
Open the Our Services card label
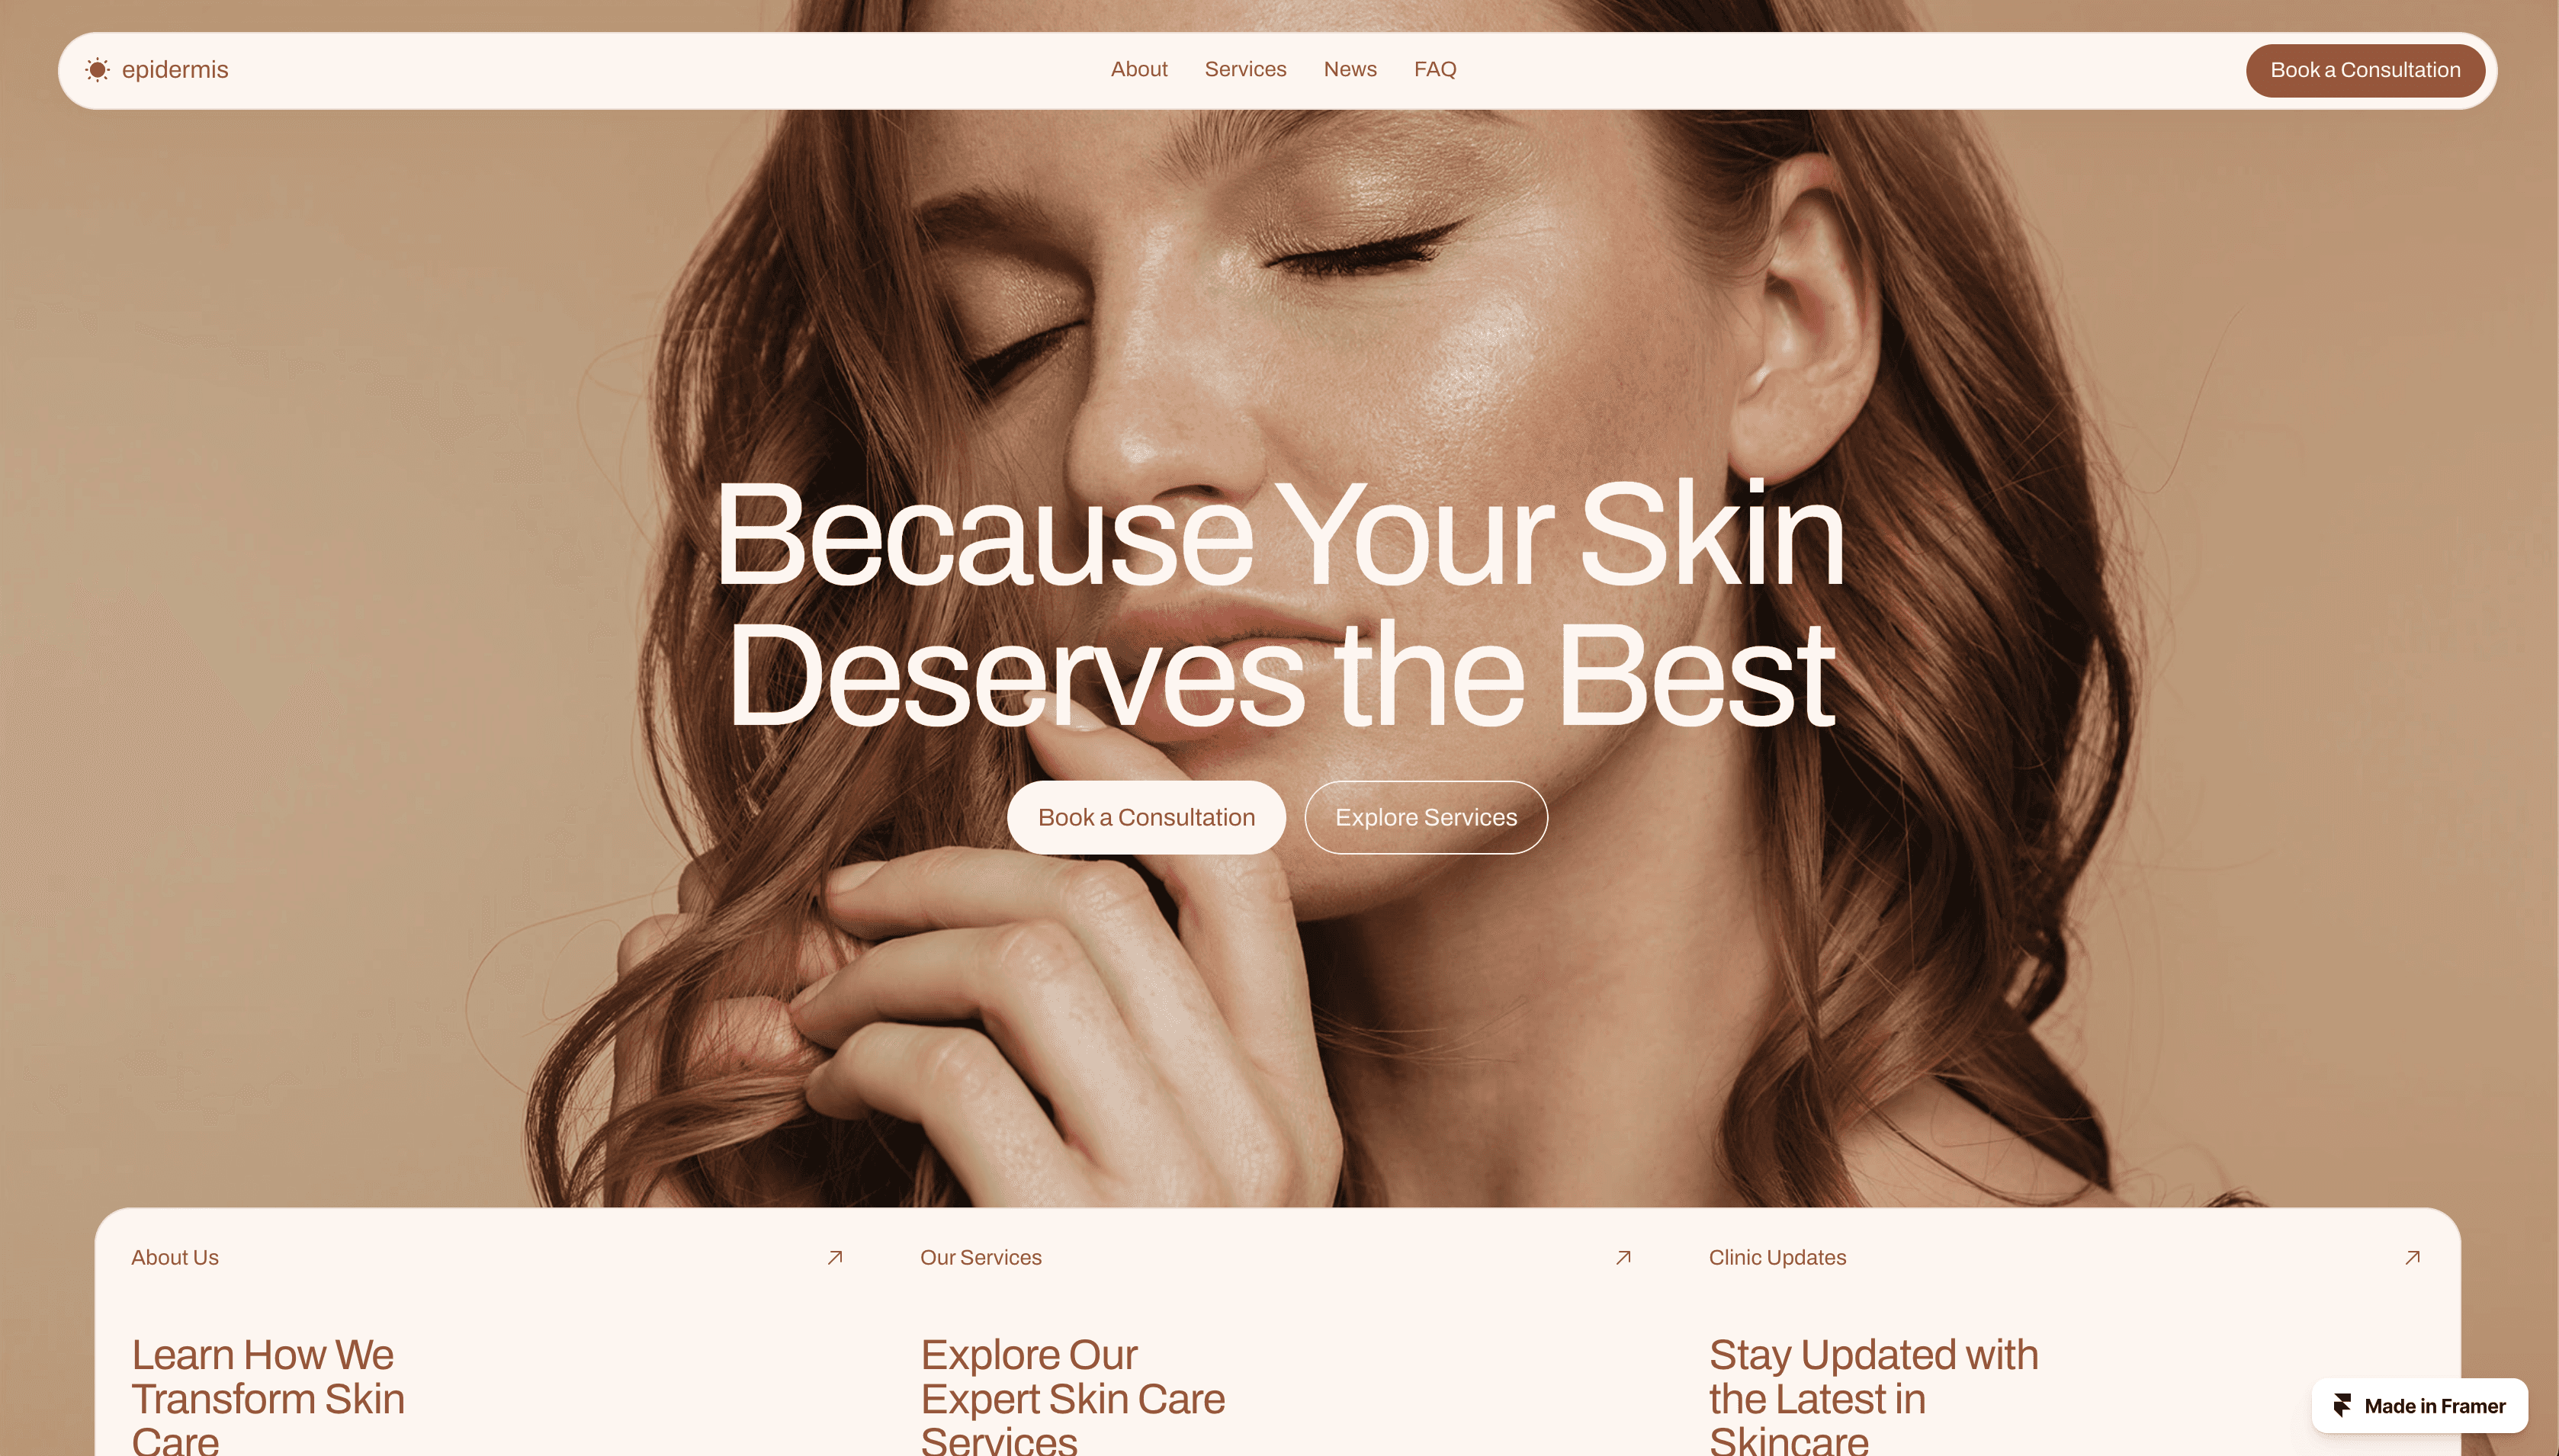pyautogui.click(x=981, y=1257)
